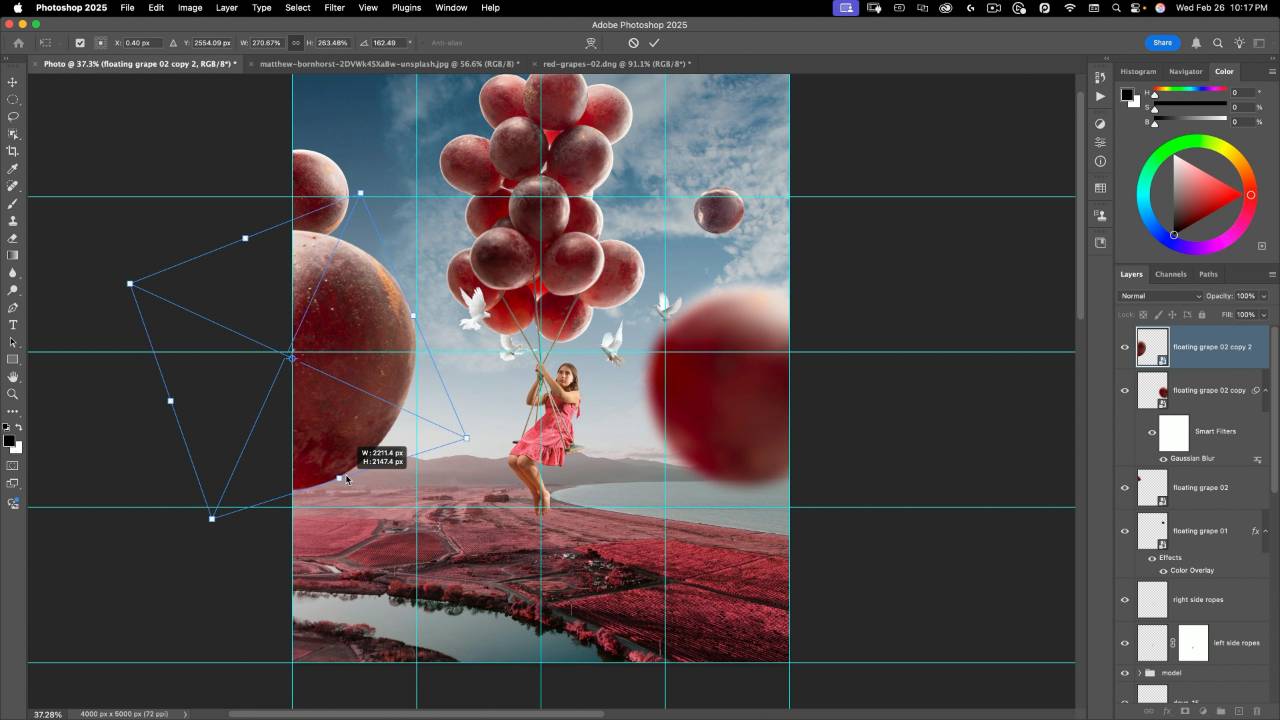This screenshot has height=720, width=1280.
Task: Select the Lasso tool
Action: (13, 117)
